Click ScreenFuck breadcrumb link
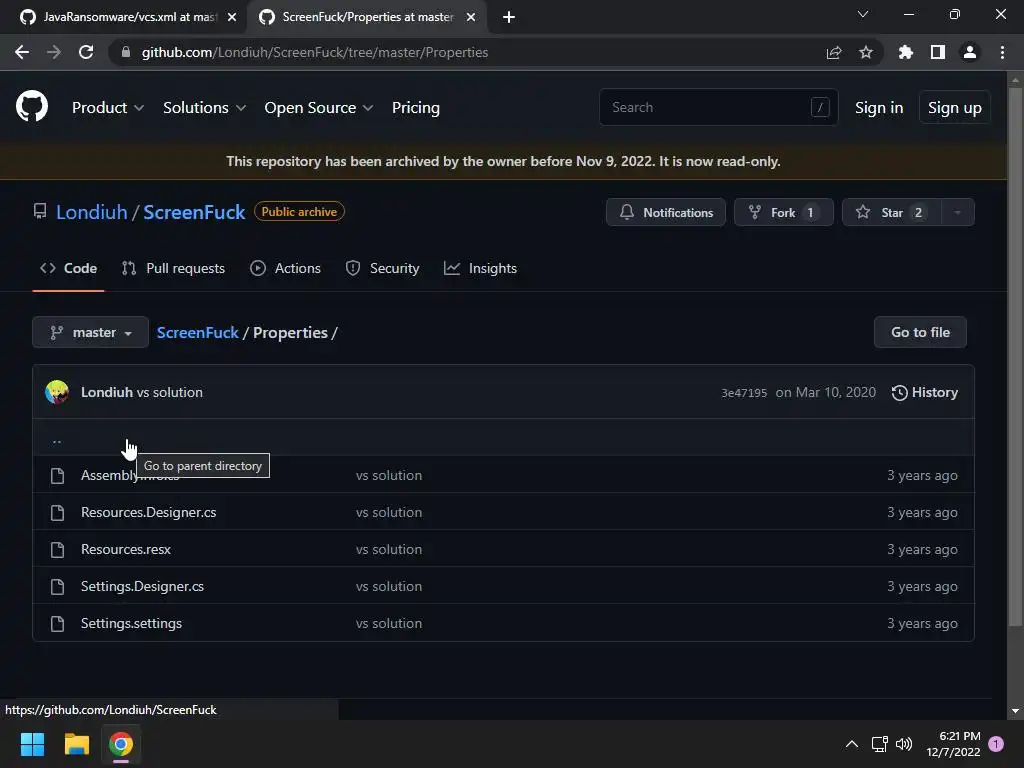Viewport: 1024px width, 768px height. click(x=197, y=332)
